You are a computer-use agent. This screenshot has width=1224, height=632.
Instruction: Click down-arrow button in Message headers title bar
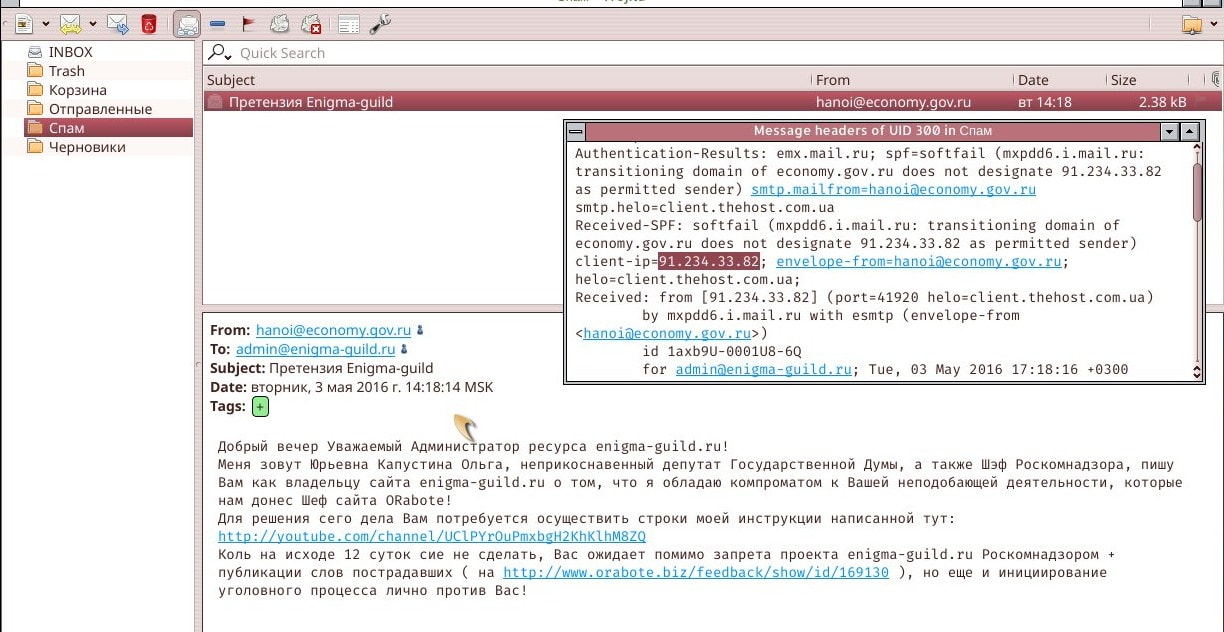coord(1169,131)
